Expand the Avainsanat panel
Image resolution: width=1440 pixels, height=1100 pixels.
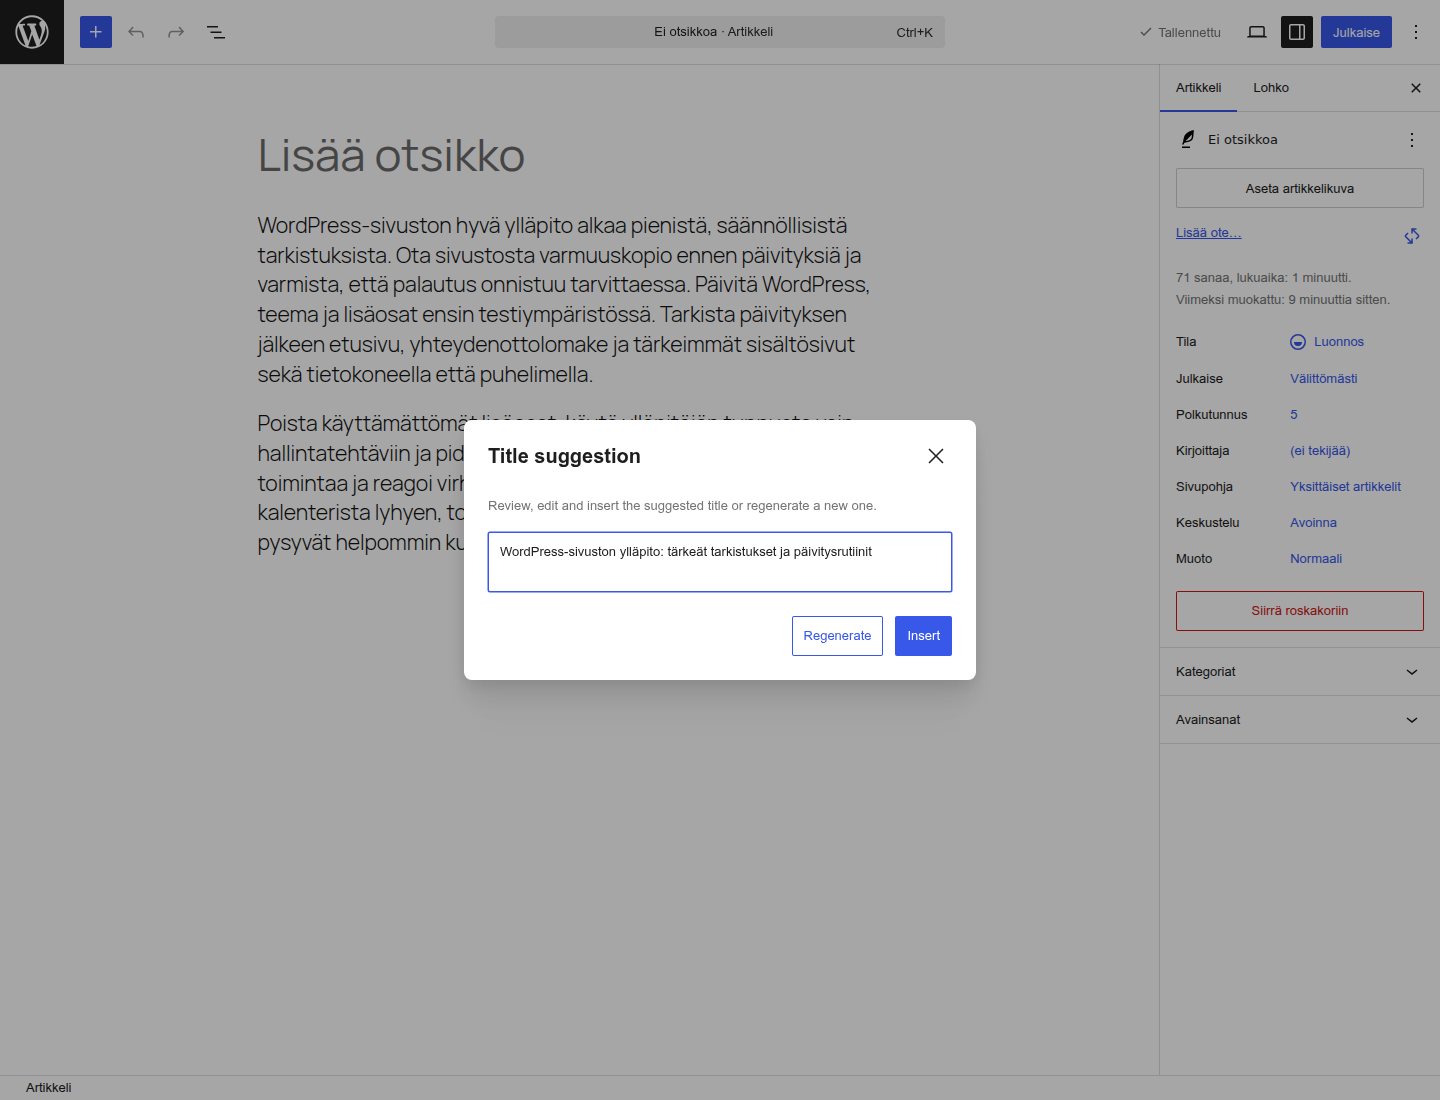[1300, 720]
